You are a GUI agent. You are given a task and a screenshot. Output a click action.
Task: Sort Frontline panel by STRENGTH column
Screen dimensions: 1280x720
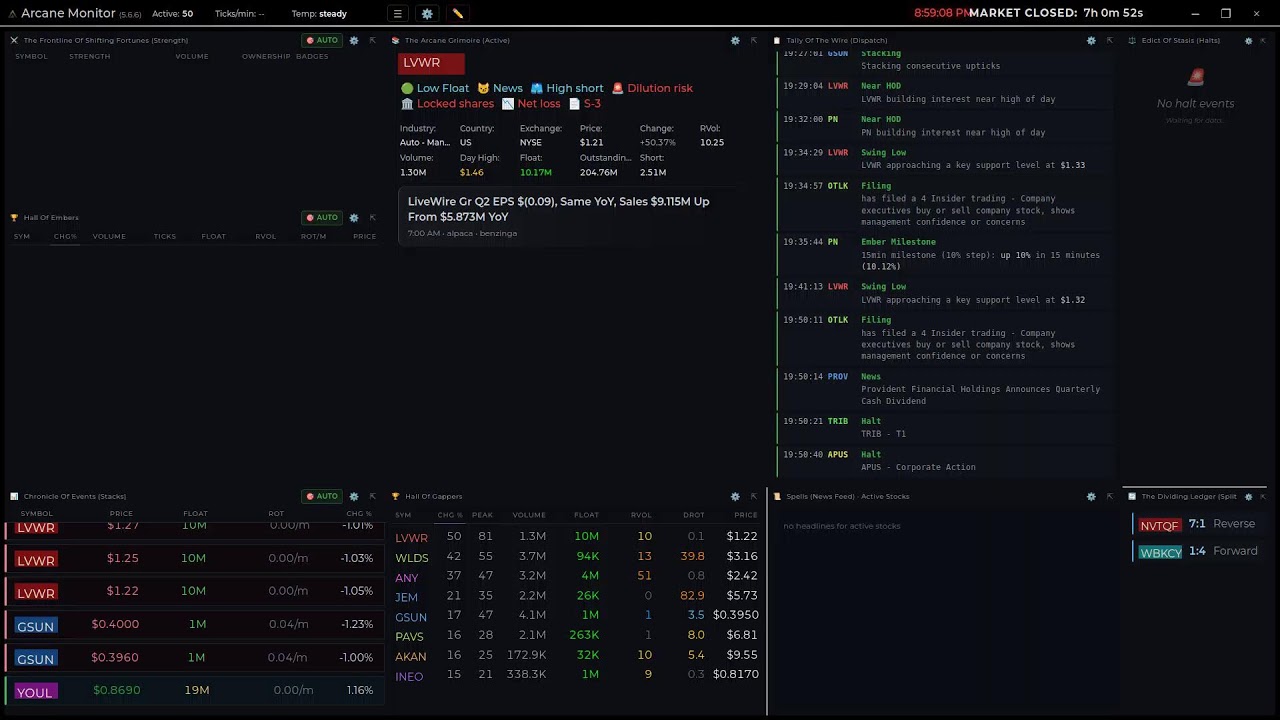coord(90,57)
